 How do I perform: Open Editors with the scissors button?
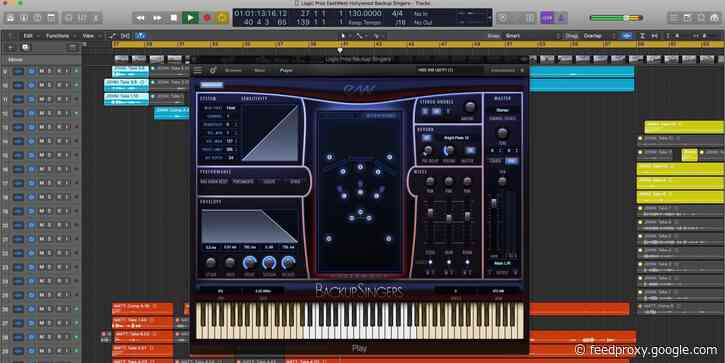(x=96, y=18)
